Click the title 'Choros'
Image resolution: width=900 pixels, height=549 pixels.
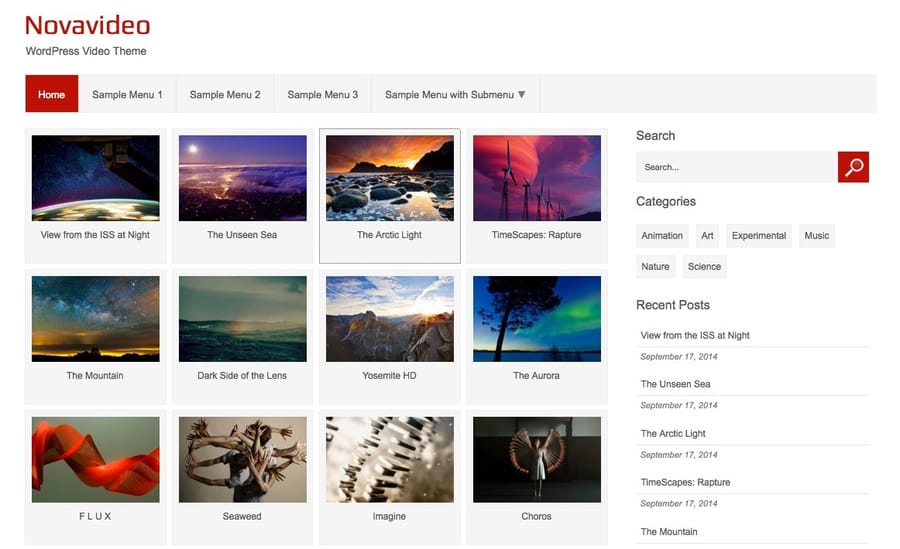coord(537,516)
